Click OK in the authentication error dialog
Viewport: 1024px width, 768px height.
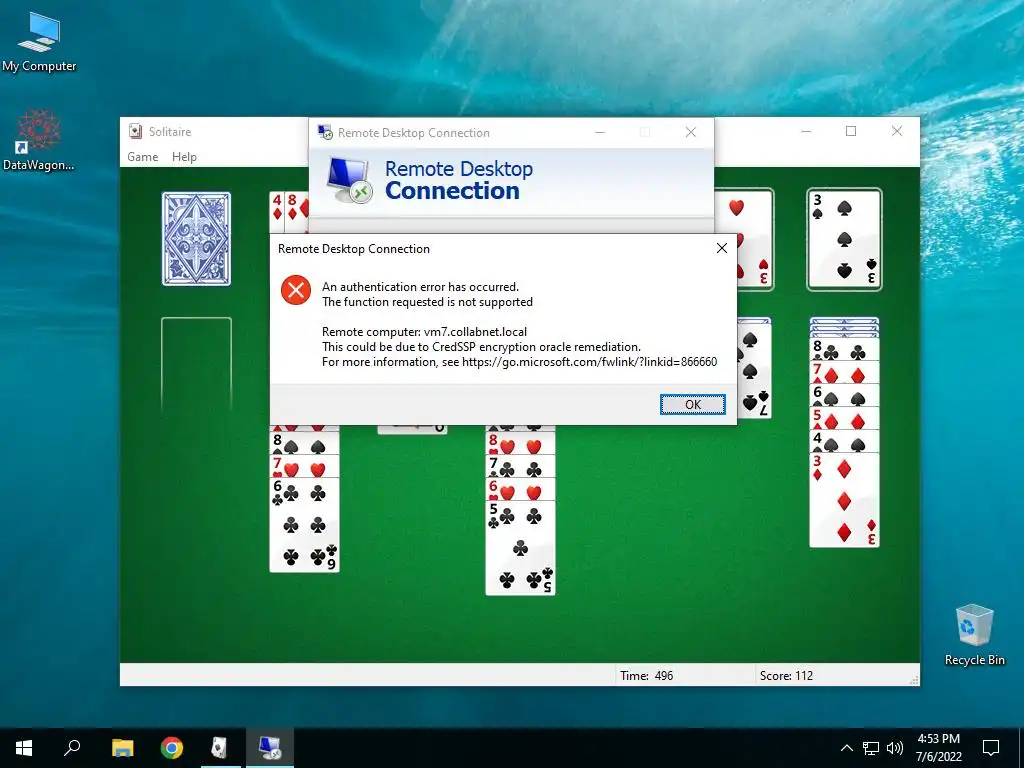(692, 404)
